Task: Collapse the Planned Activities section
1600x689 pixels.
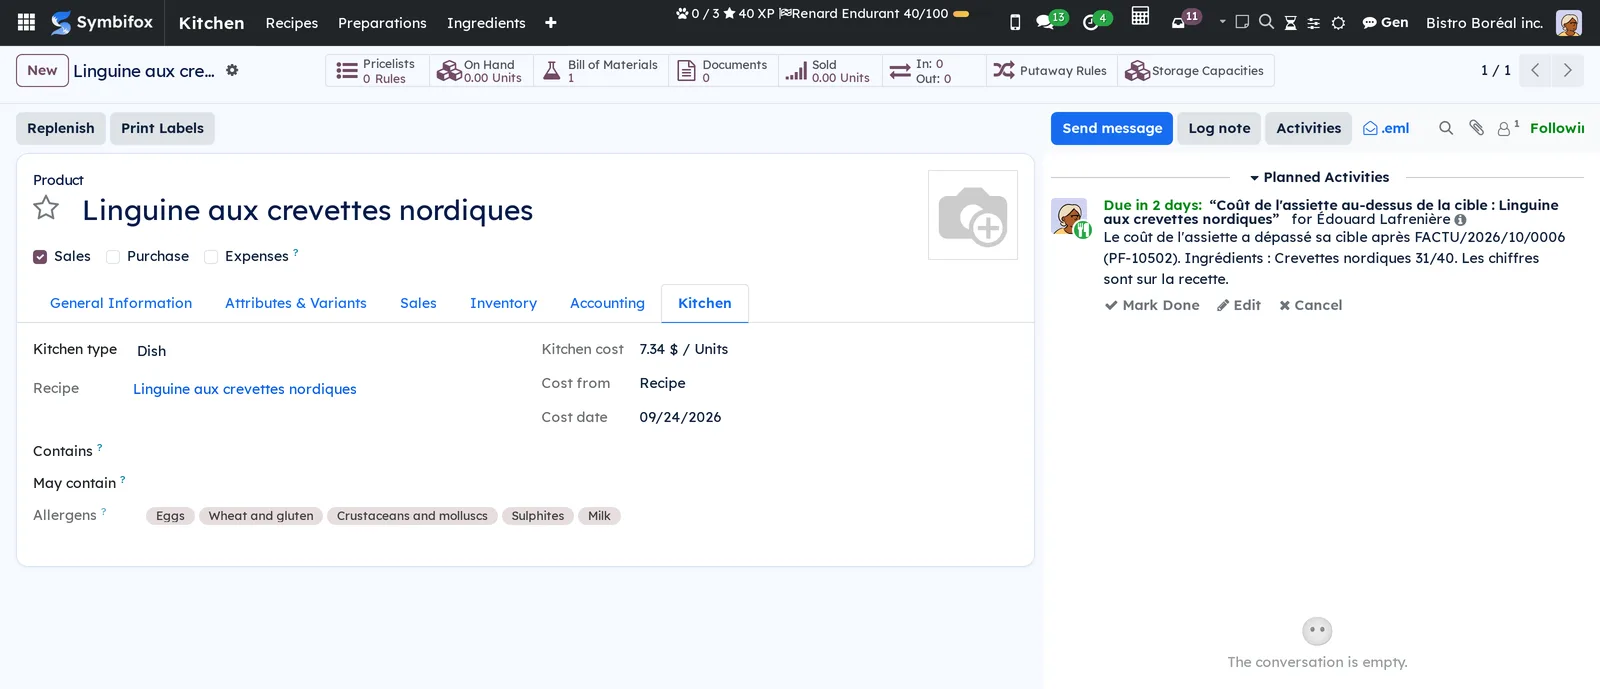Action: 1319,177
